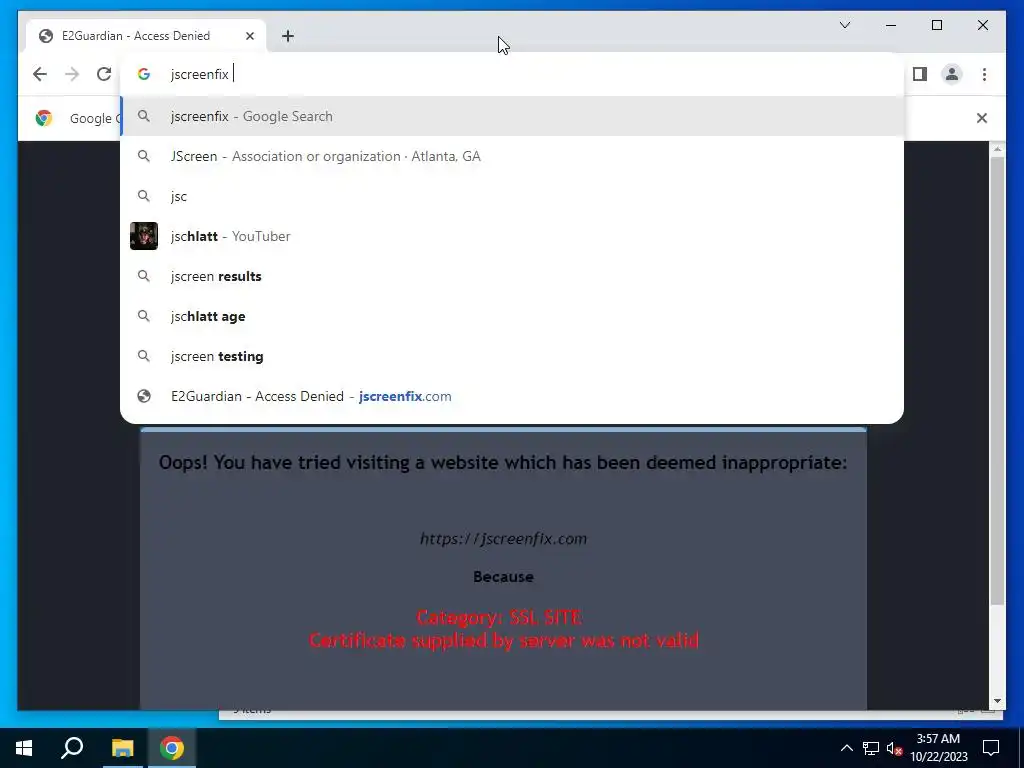Click the https://jscreenfix.com blocked URL text

(x=503, y=539)
